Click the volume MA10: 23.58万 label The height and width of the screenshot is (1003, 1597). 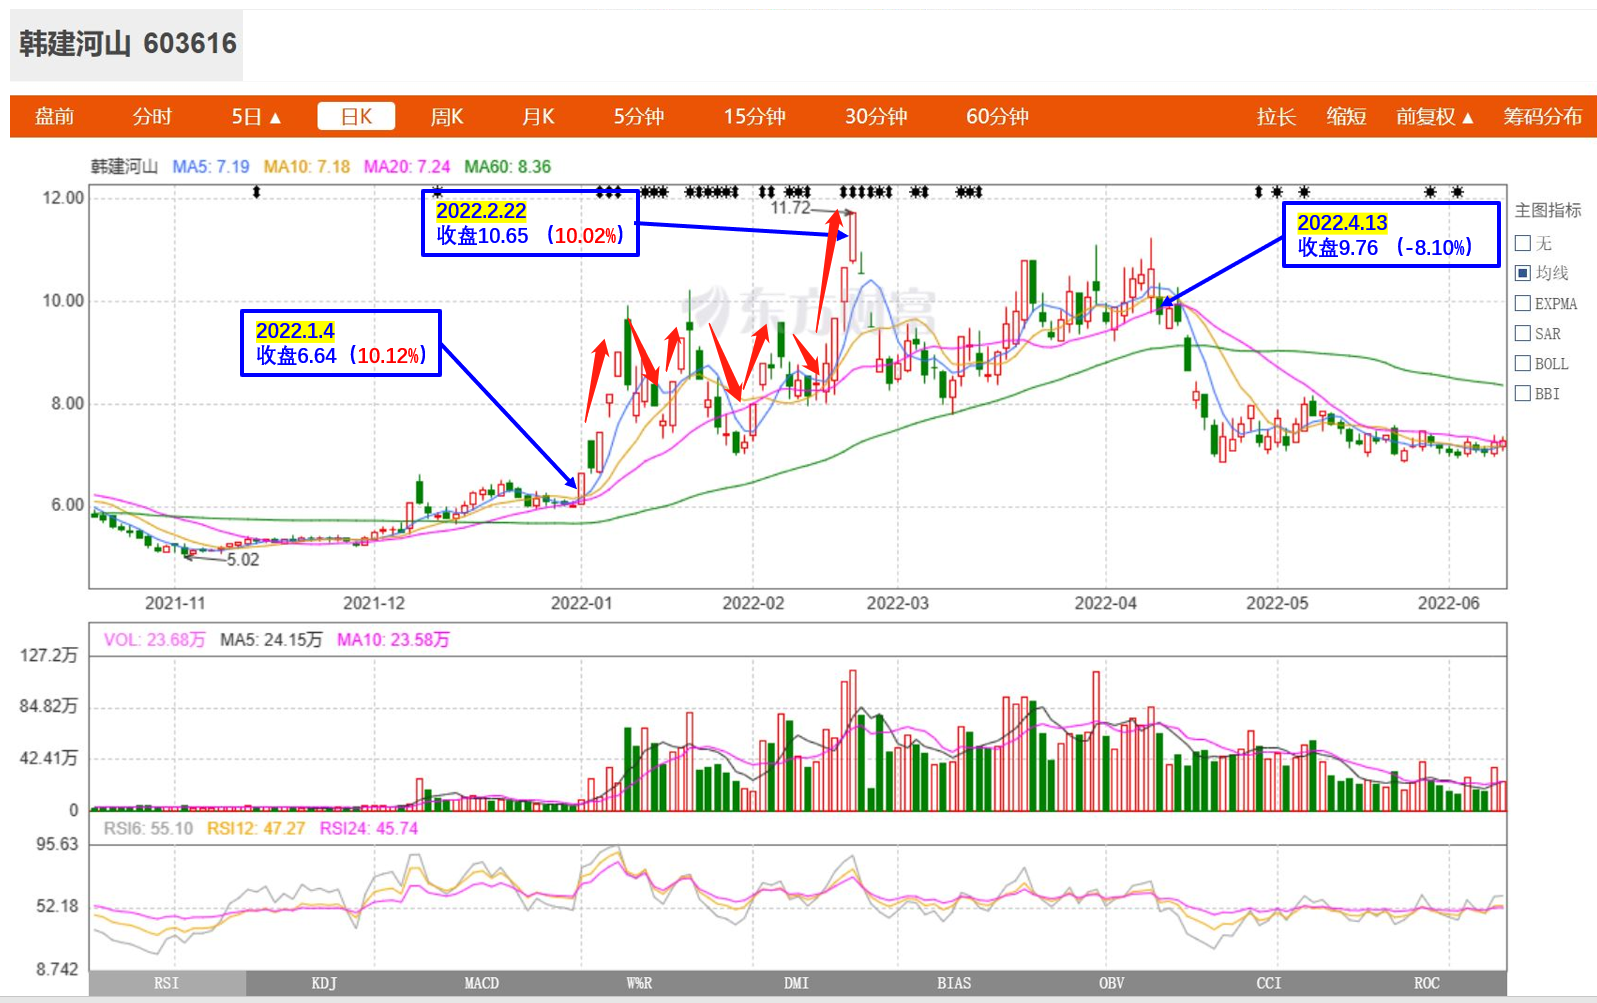(393, 640)
